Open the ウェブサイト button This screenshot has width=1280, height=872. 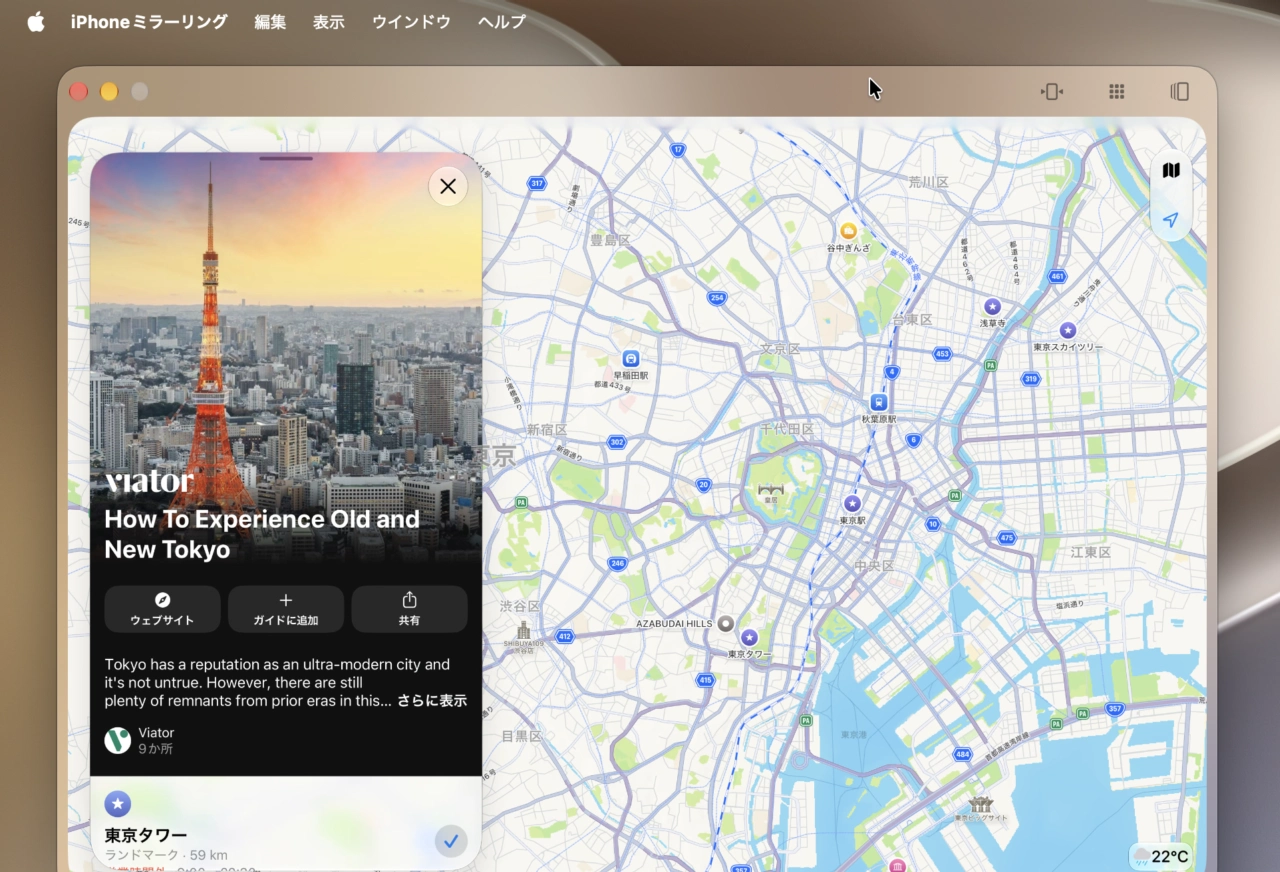click(x=162, y=609)
